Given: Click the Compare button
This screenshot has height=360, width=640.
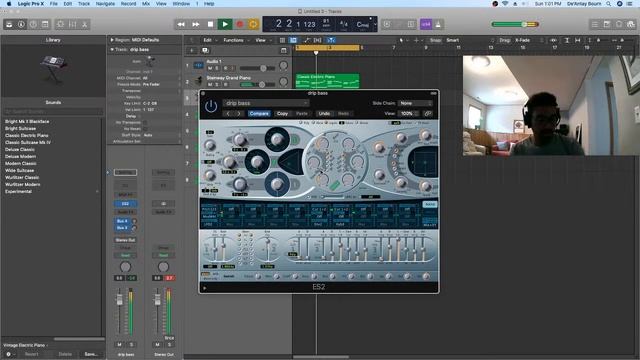Looking at the screenshot, I should pos(259,113).
